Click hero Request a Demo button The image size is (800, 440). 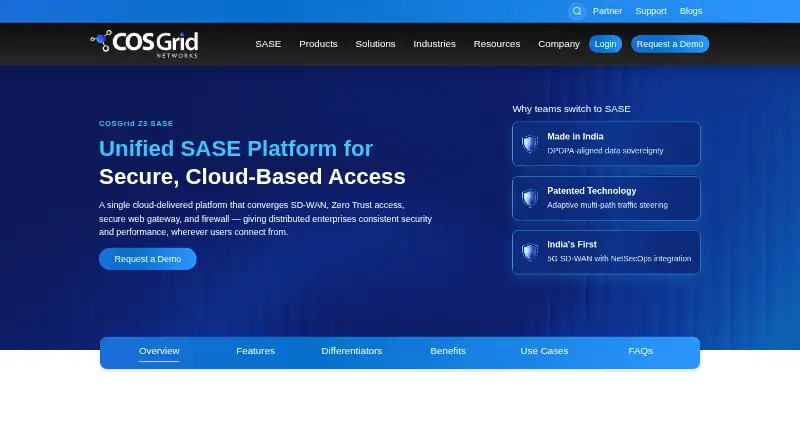147,259
